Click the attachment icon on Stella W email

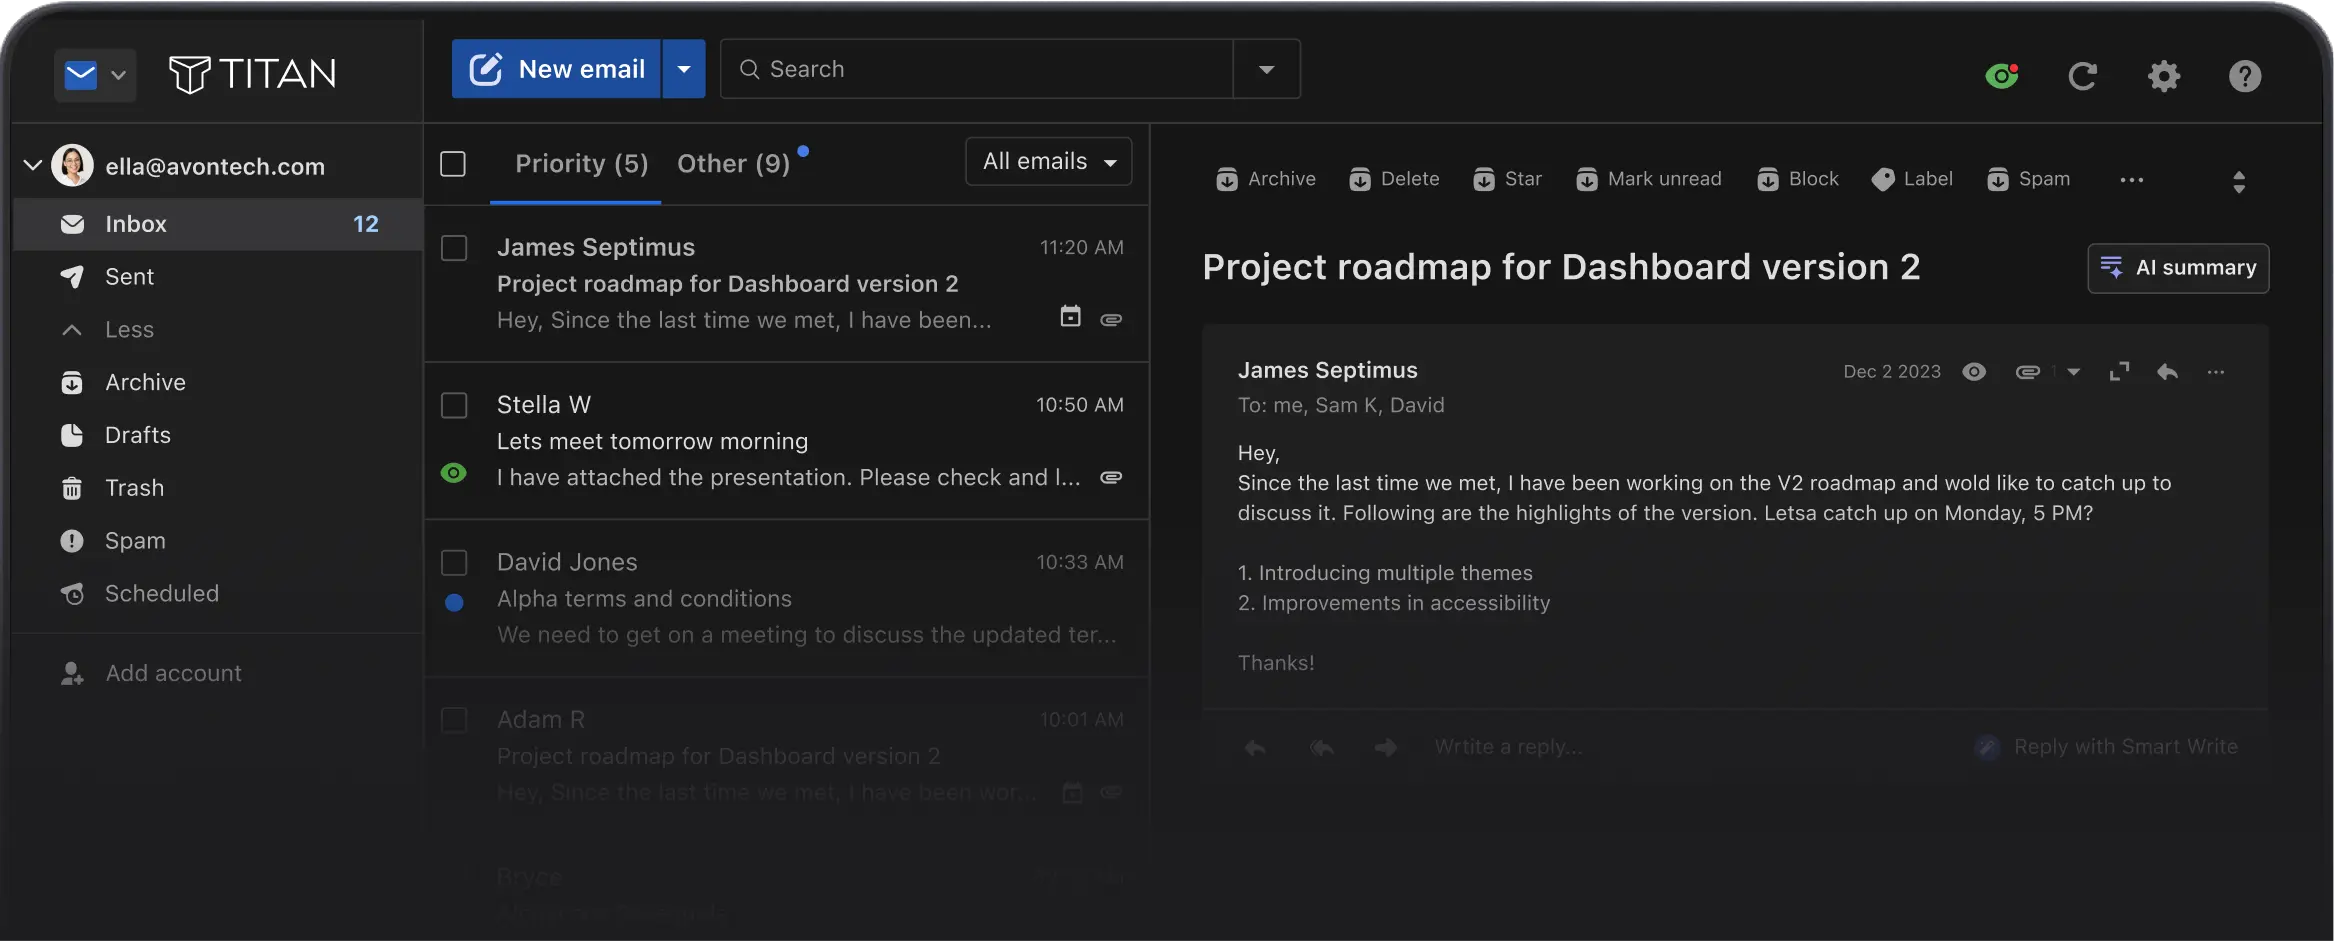(x=1111, y=478)
